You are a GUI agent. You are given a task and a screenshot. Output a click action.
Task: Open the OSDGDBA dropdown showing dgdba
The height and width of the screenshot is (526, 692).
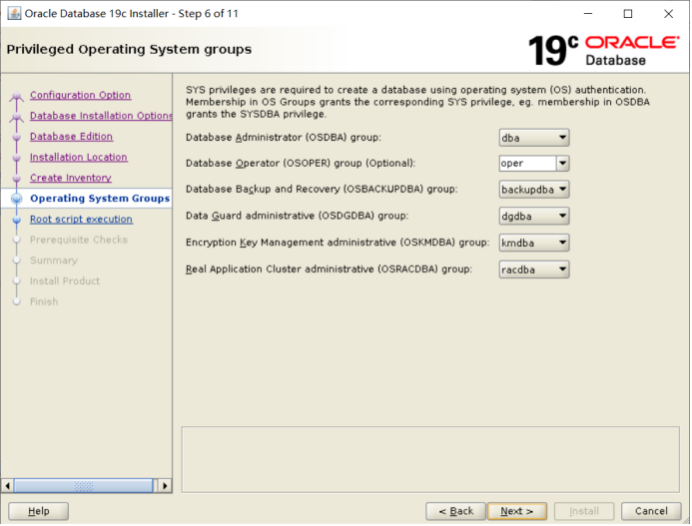pyautogui.click(x=534, y=216)
